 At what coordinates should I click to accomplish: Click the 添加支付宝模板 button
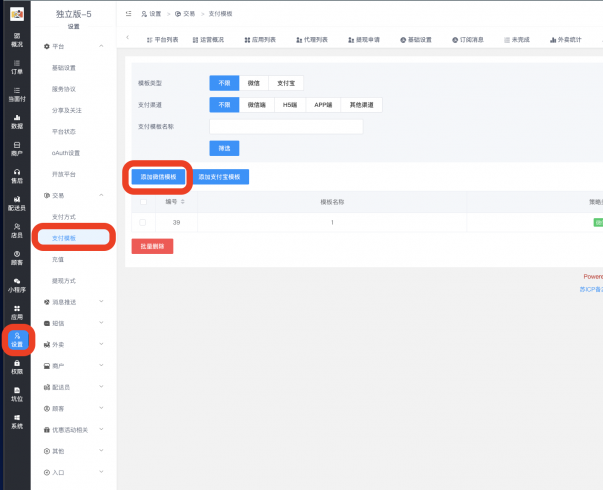(x=219, y=176)
